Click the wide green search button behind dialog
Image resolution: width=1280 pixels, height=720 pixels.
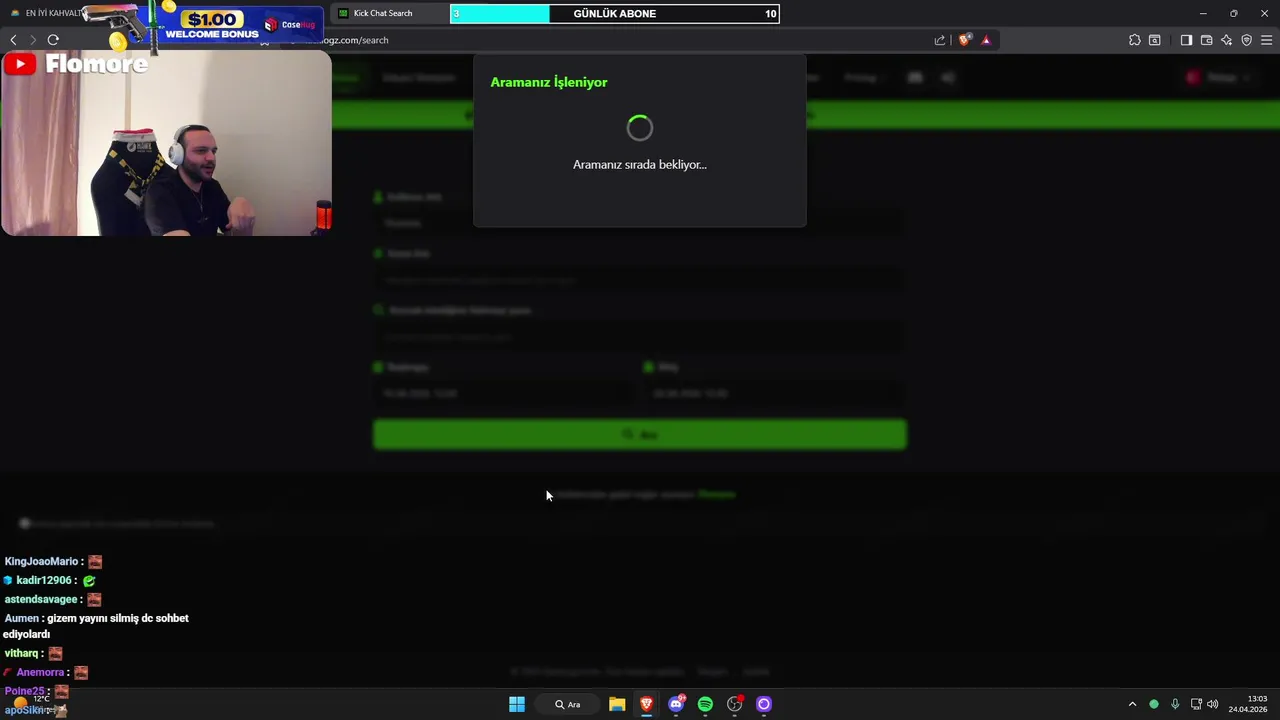(640, 434)
